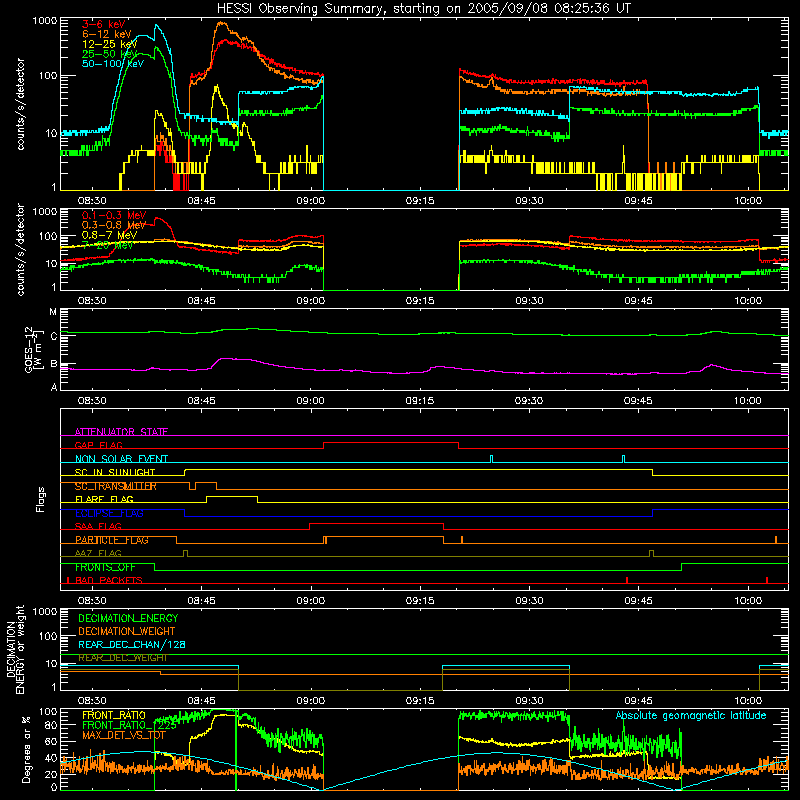Image resolution: width=800 pixels, height=800 pixels.
Task: Select the 'FLARE_FLAG' flag label
Action: pos(104,499)
